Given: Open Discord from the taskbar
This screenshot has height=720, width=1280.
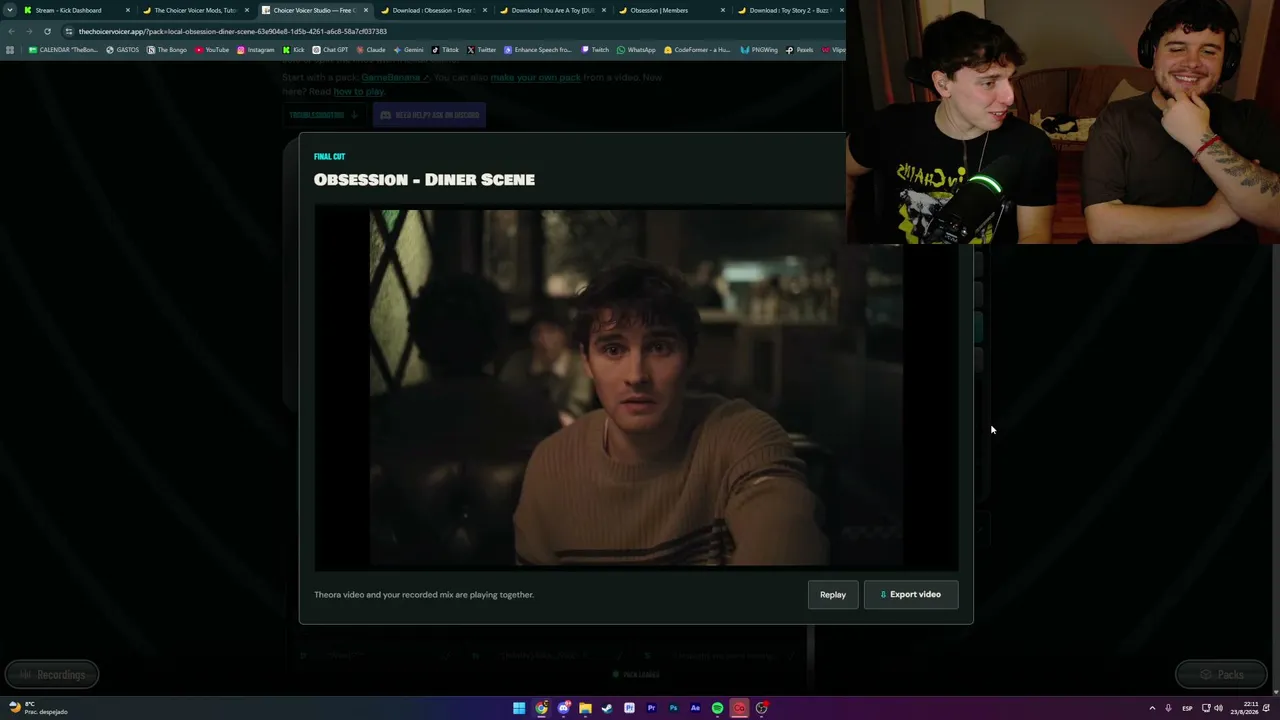Looking at the screenshot, I should pyautogui.click(x=563, y=708).
